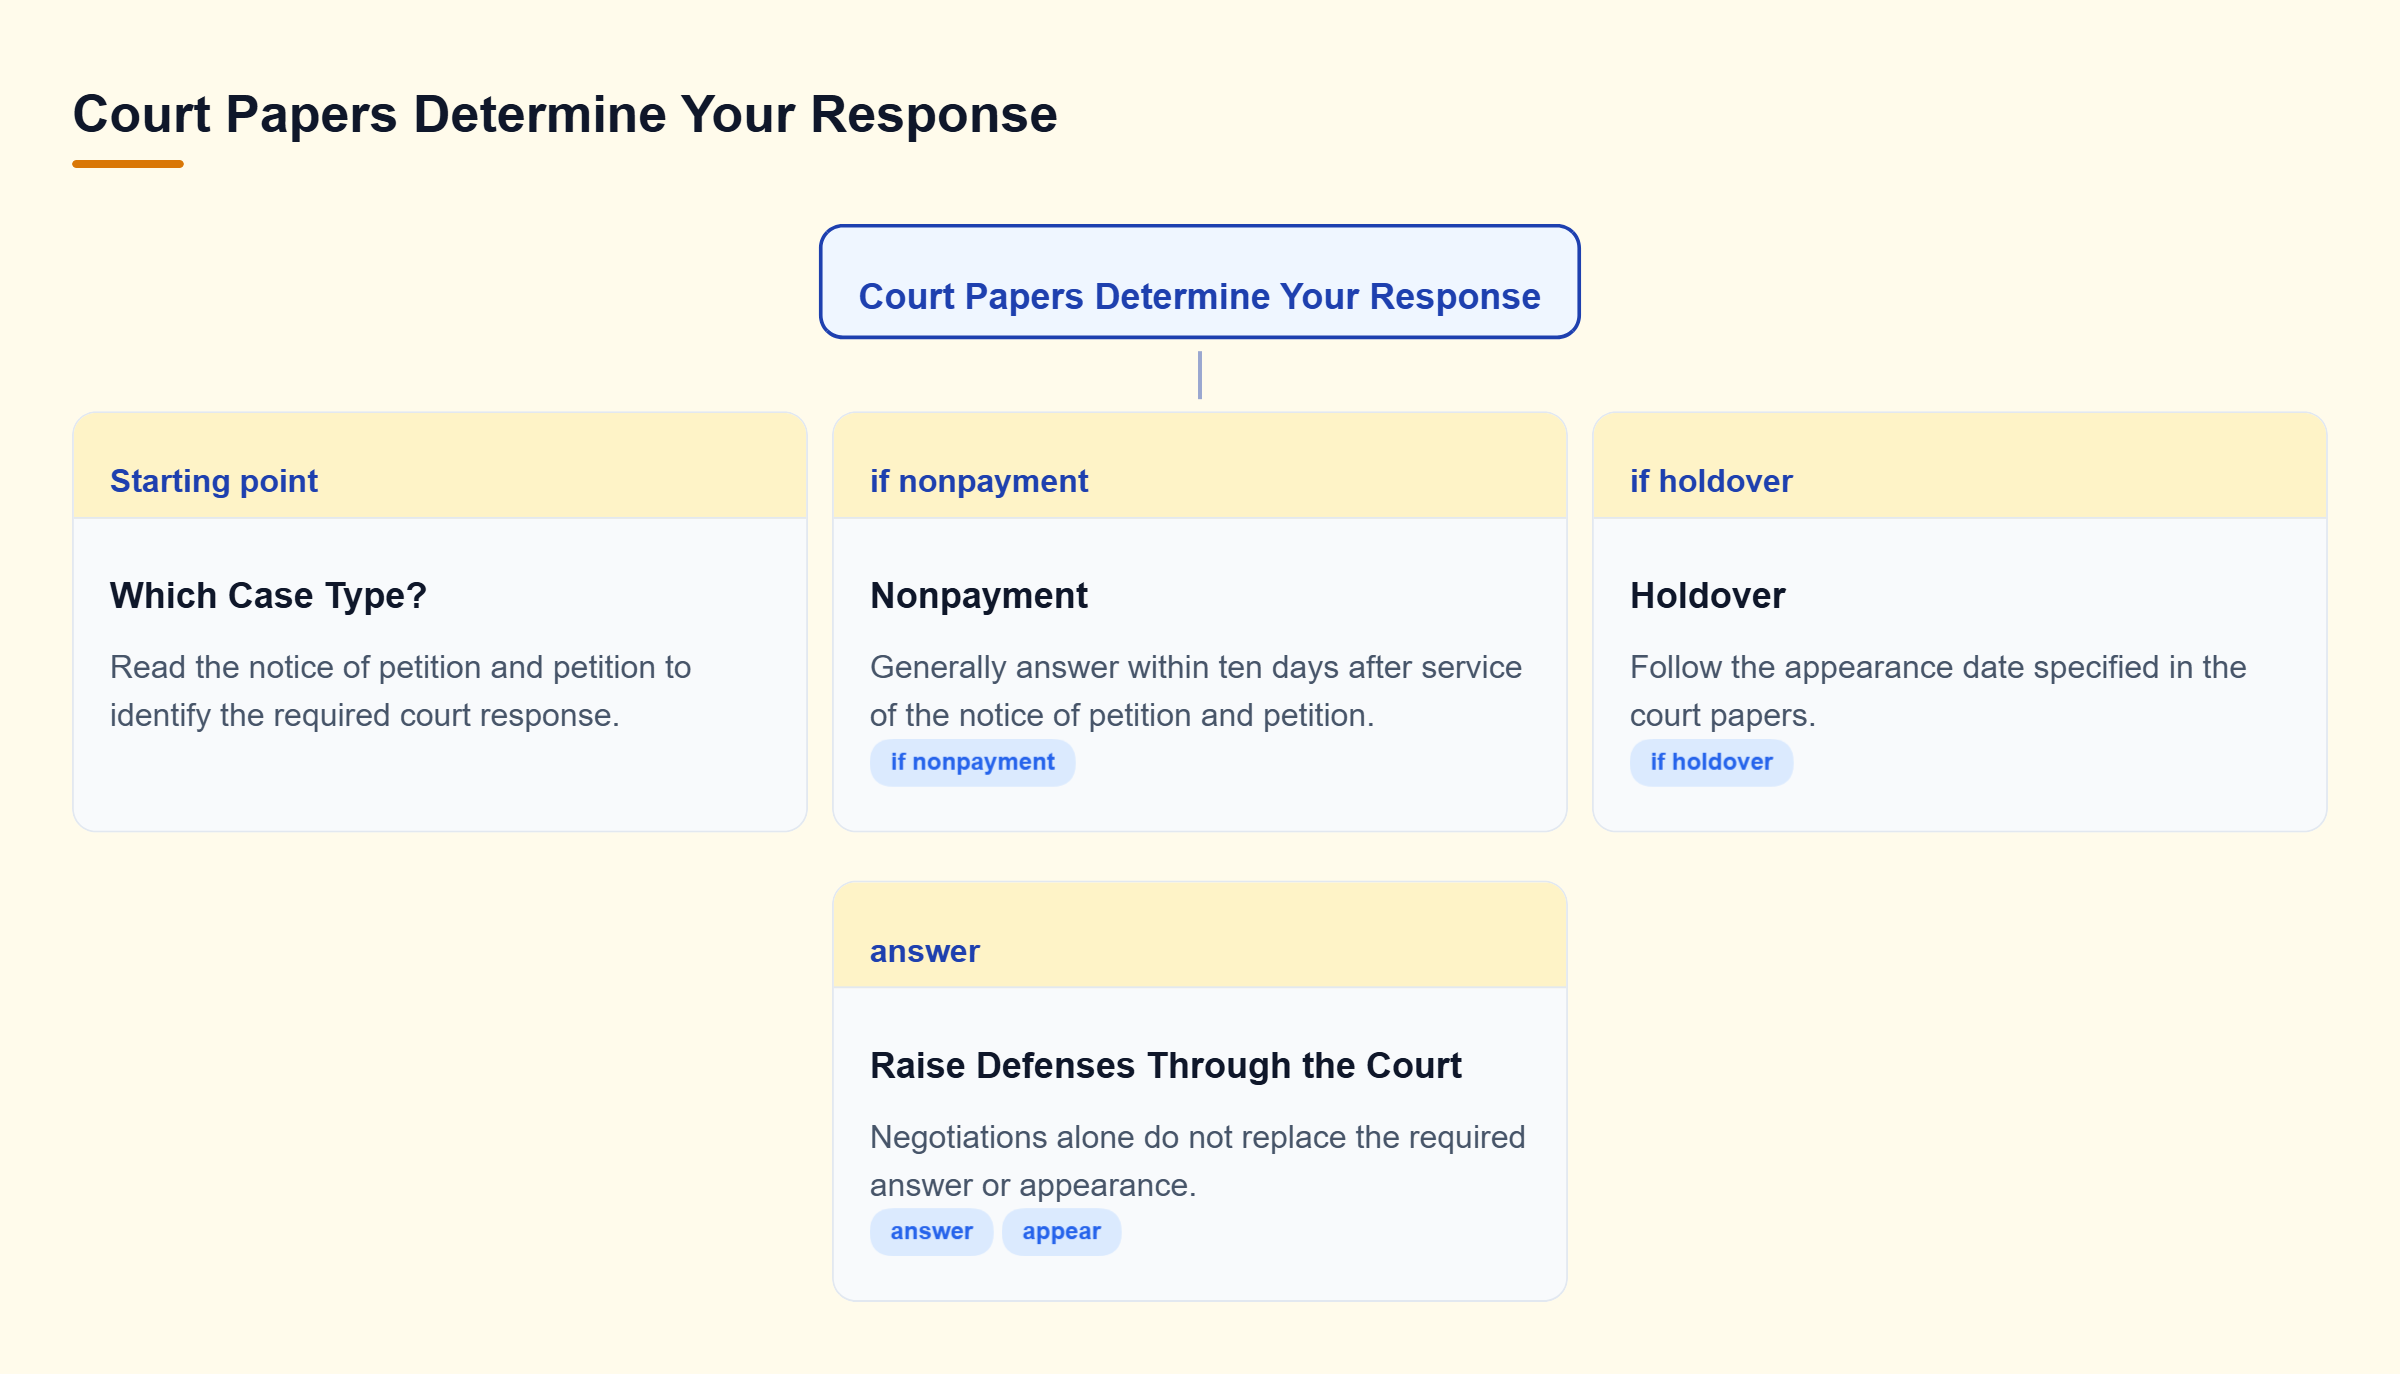Click the 'answer' card header label

[925, 951]
